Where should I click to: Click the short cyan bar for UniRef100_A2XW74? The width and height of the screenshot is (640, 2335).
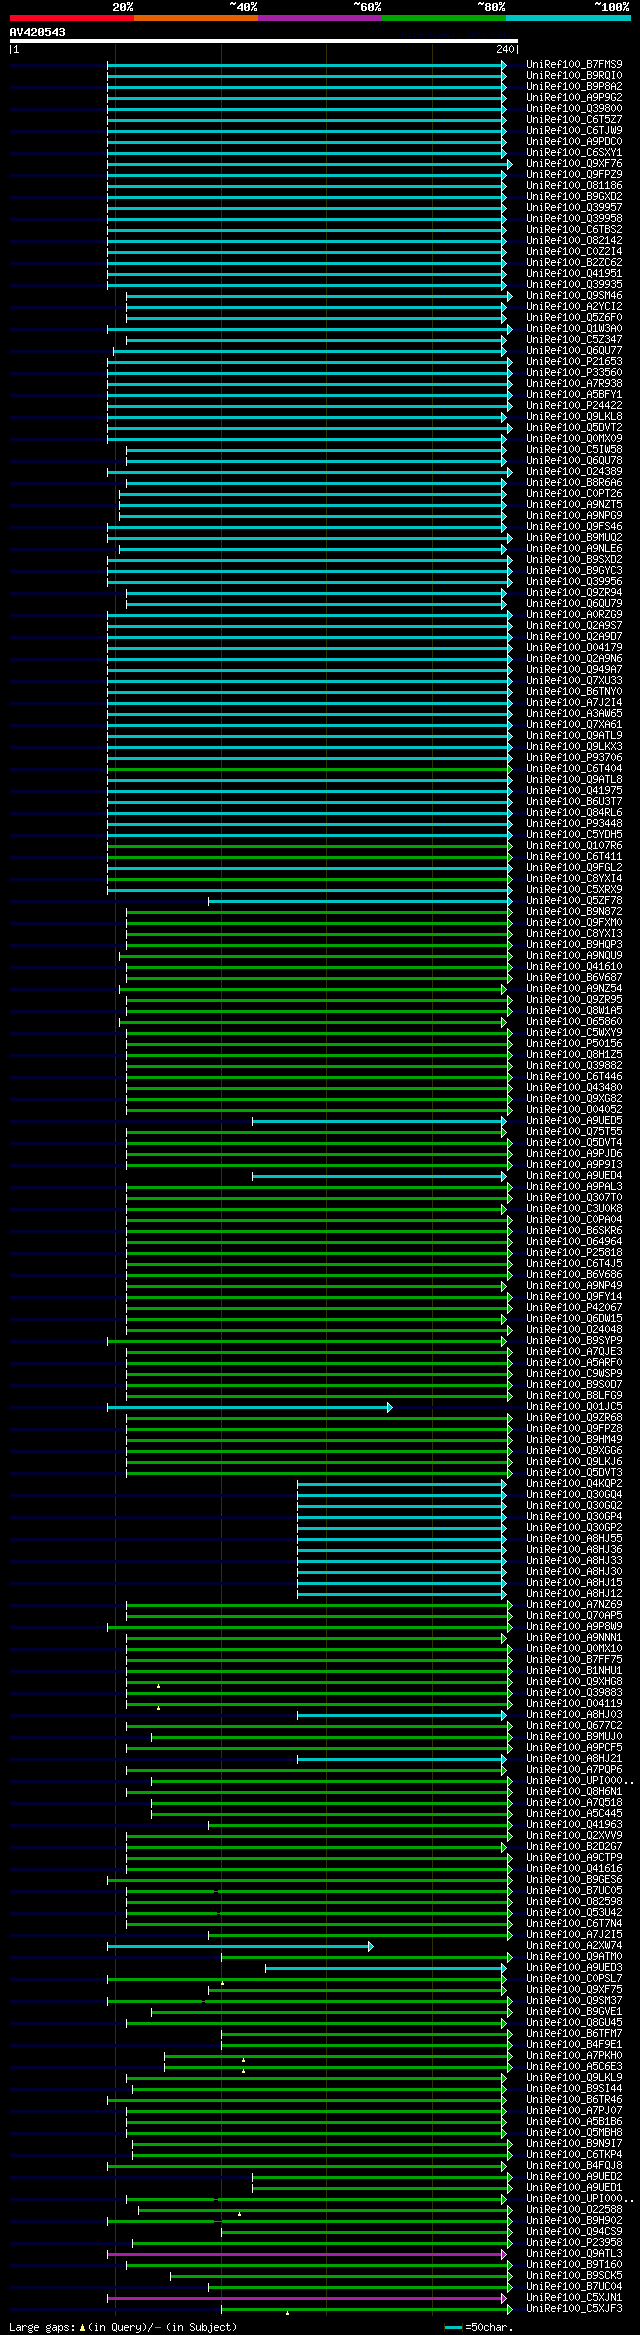[x=240, y=1946]
